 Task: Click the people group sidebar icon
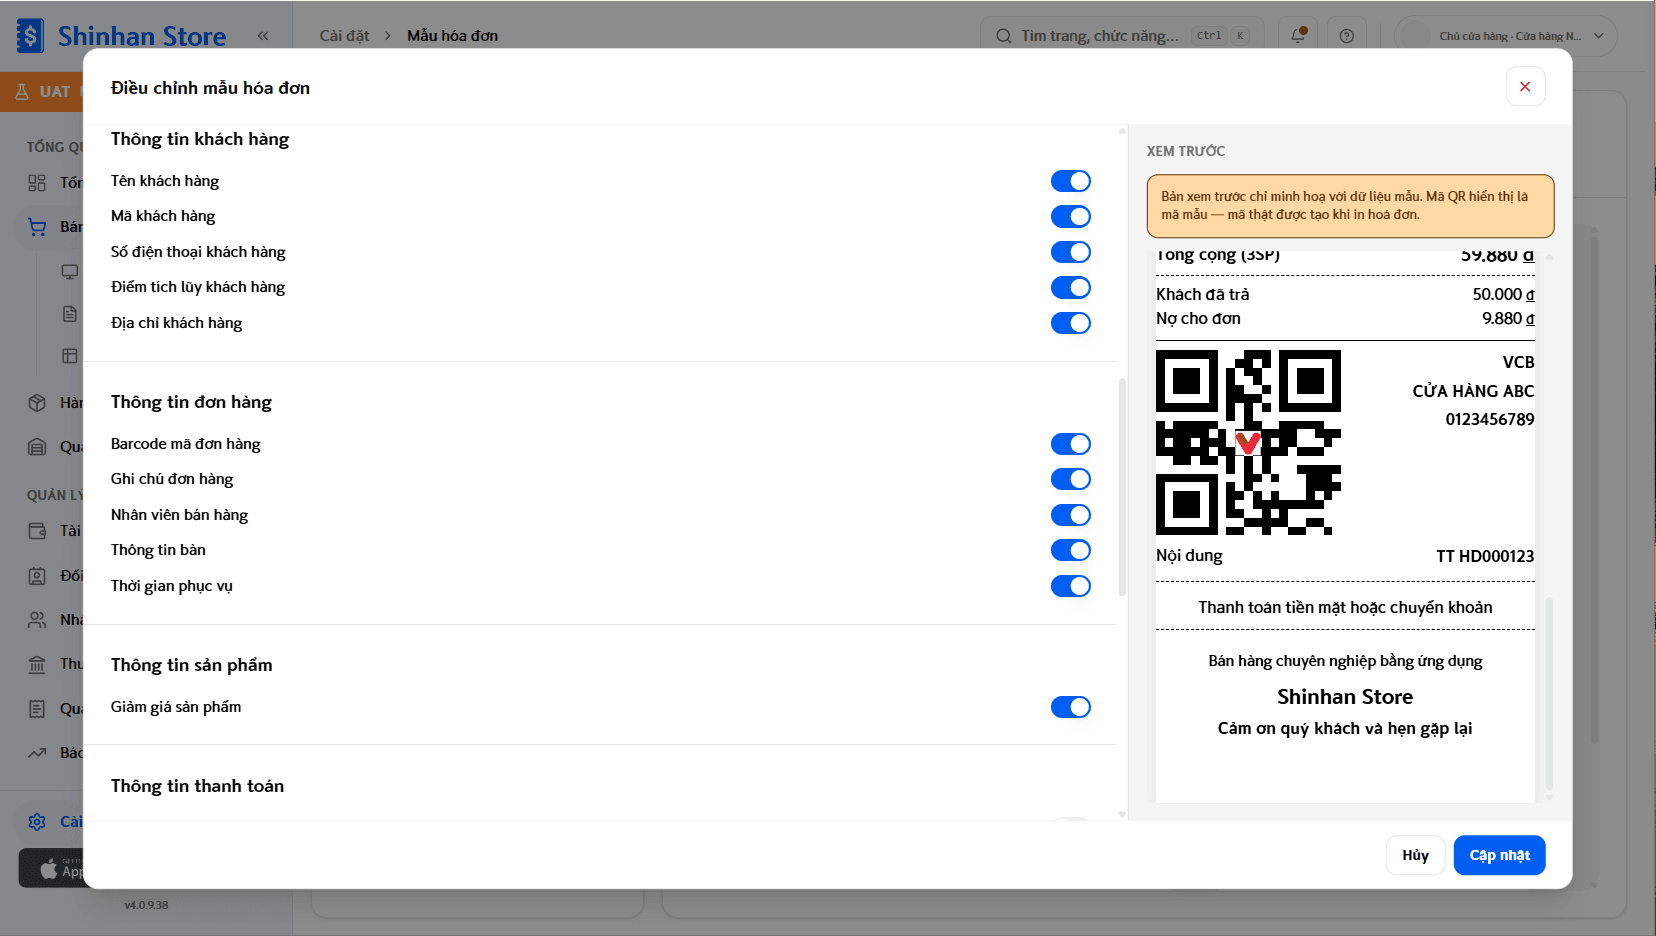(37, 620)
